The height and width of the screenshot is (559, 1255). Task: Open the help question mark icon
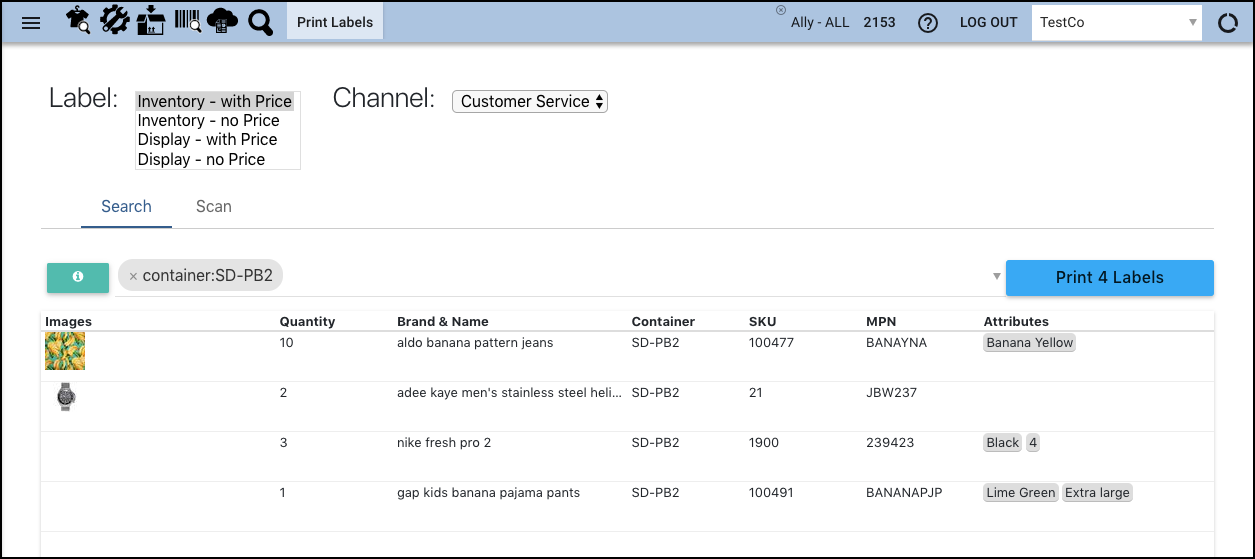click(928, 23)
